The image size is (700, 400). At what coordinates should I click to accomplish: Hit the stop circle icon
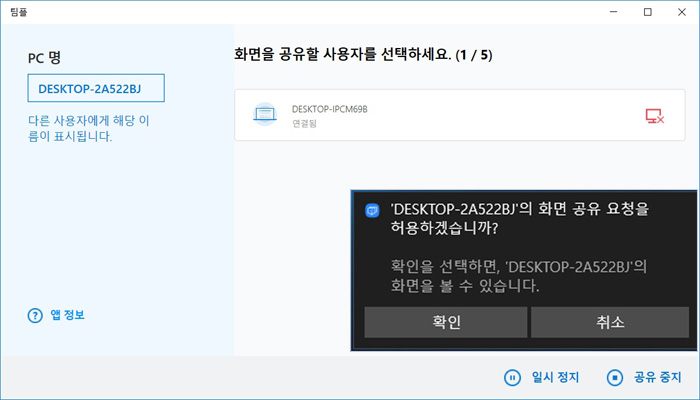click(x=614, y=378)
